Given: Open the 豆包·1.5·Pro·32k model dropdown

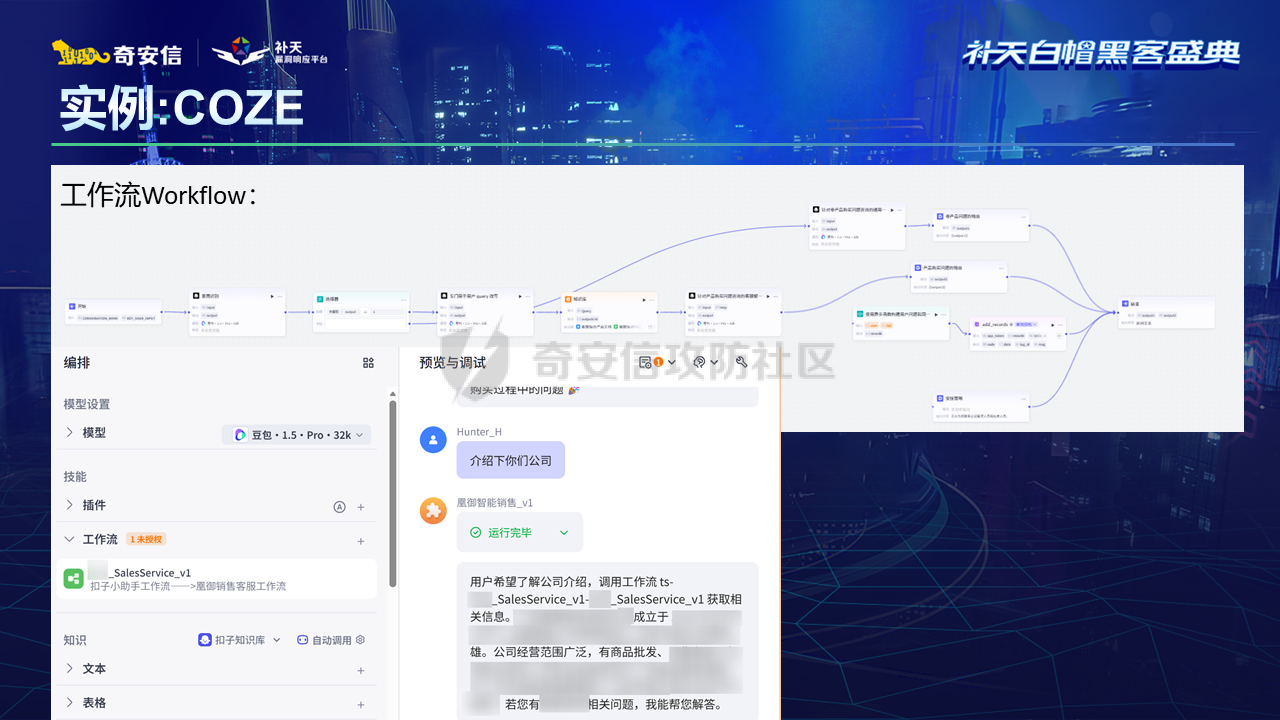Looking at the screenshot, I should coord(296,434).
